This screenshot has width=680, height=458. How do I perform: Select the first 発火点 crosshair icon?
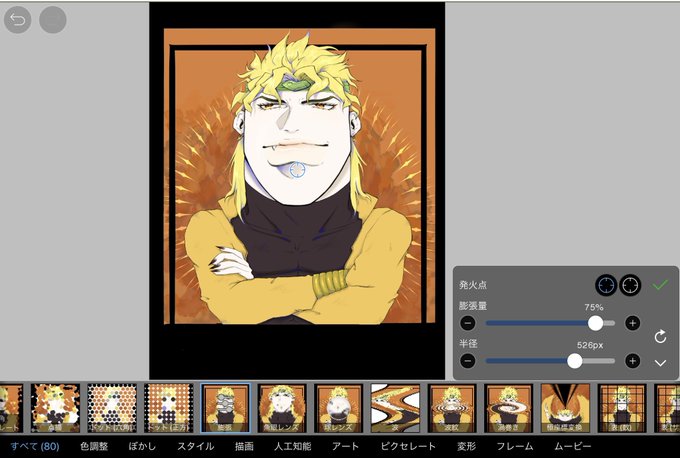click(x=606, y=285)
